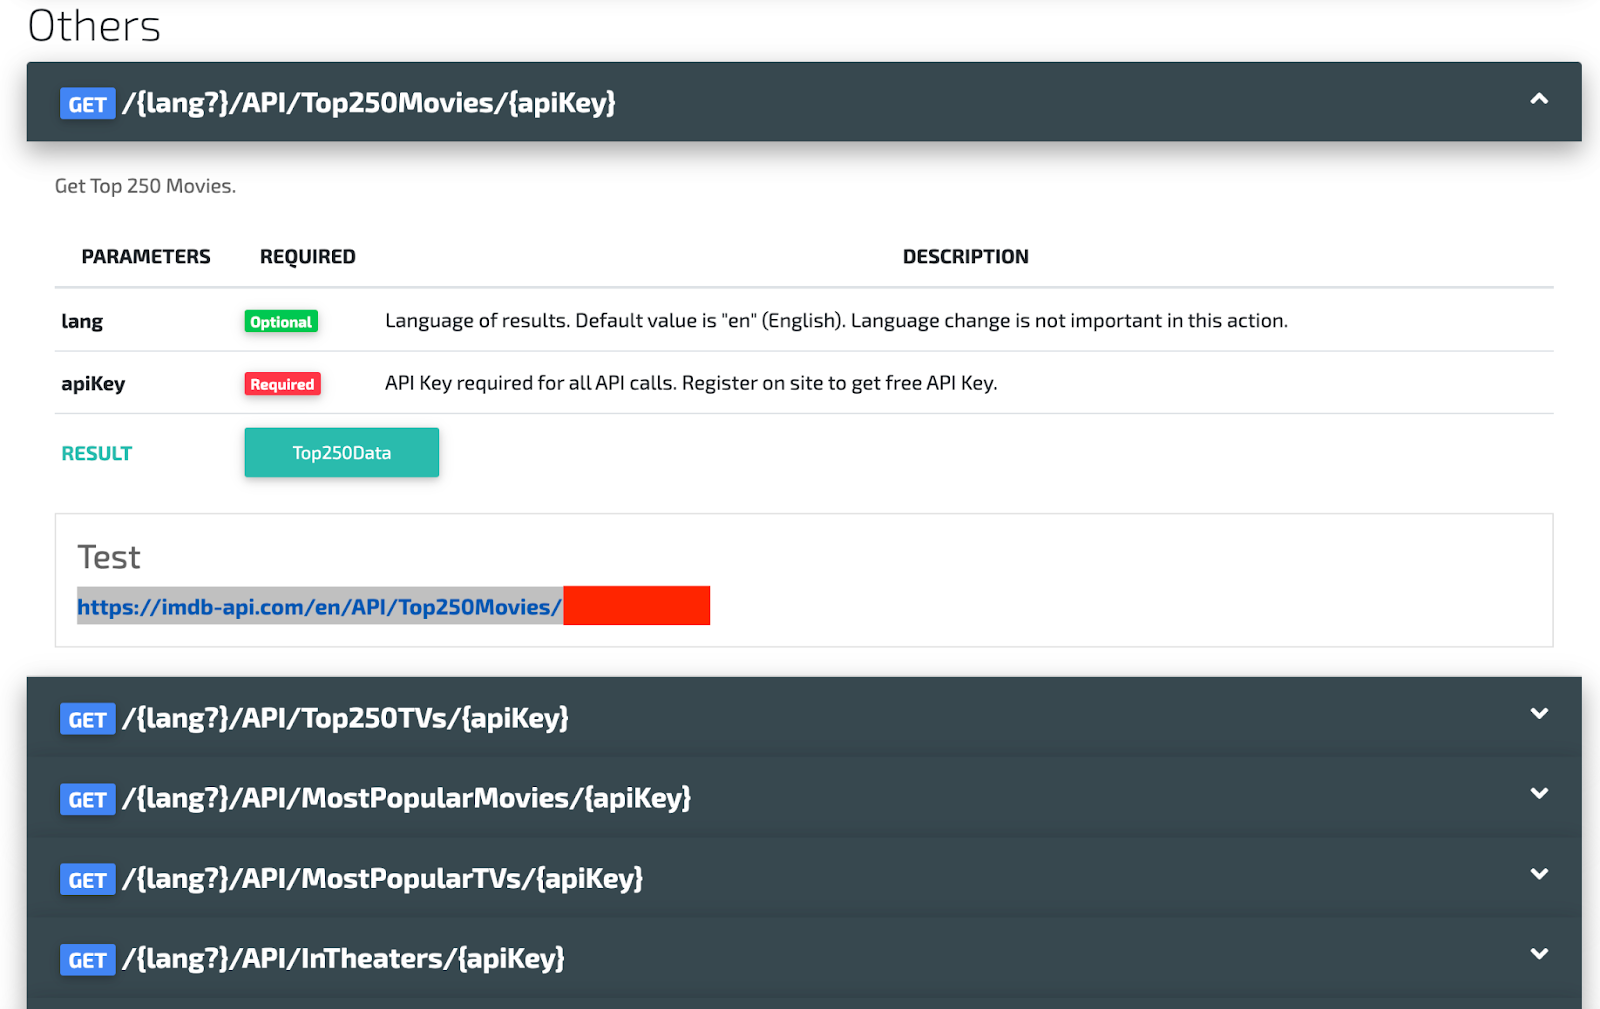Viewport: 1600px width, 1009px height.
Task: Click GET badge on MostPopularMovies endpoint
Action: [87, 800]
